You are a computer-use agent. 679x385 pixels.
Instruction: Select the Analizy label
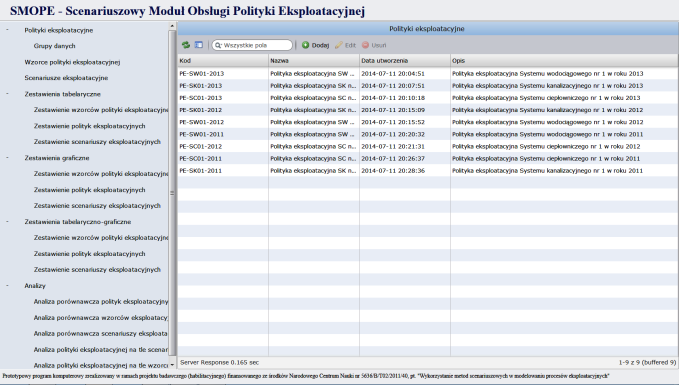(x=35, y=286)
